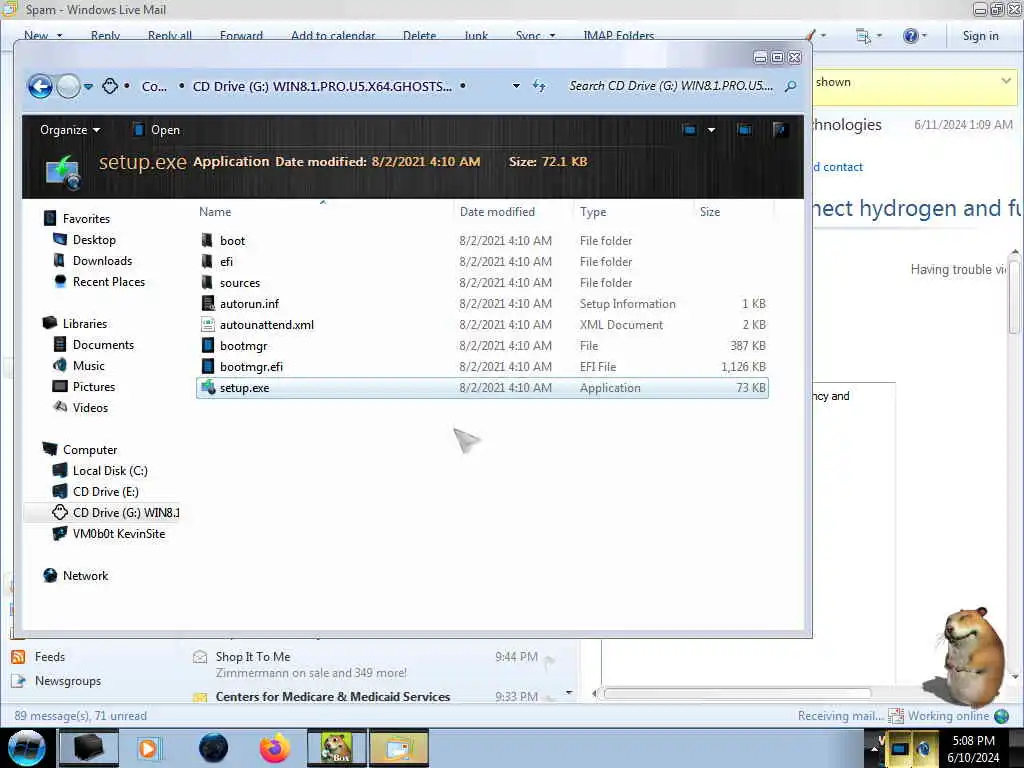Viewport: 1024px width, 768px height.
Task: Open Windows Live Mail help icon
Action: coord(910,36)
